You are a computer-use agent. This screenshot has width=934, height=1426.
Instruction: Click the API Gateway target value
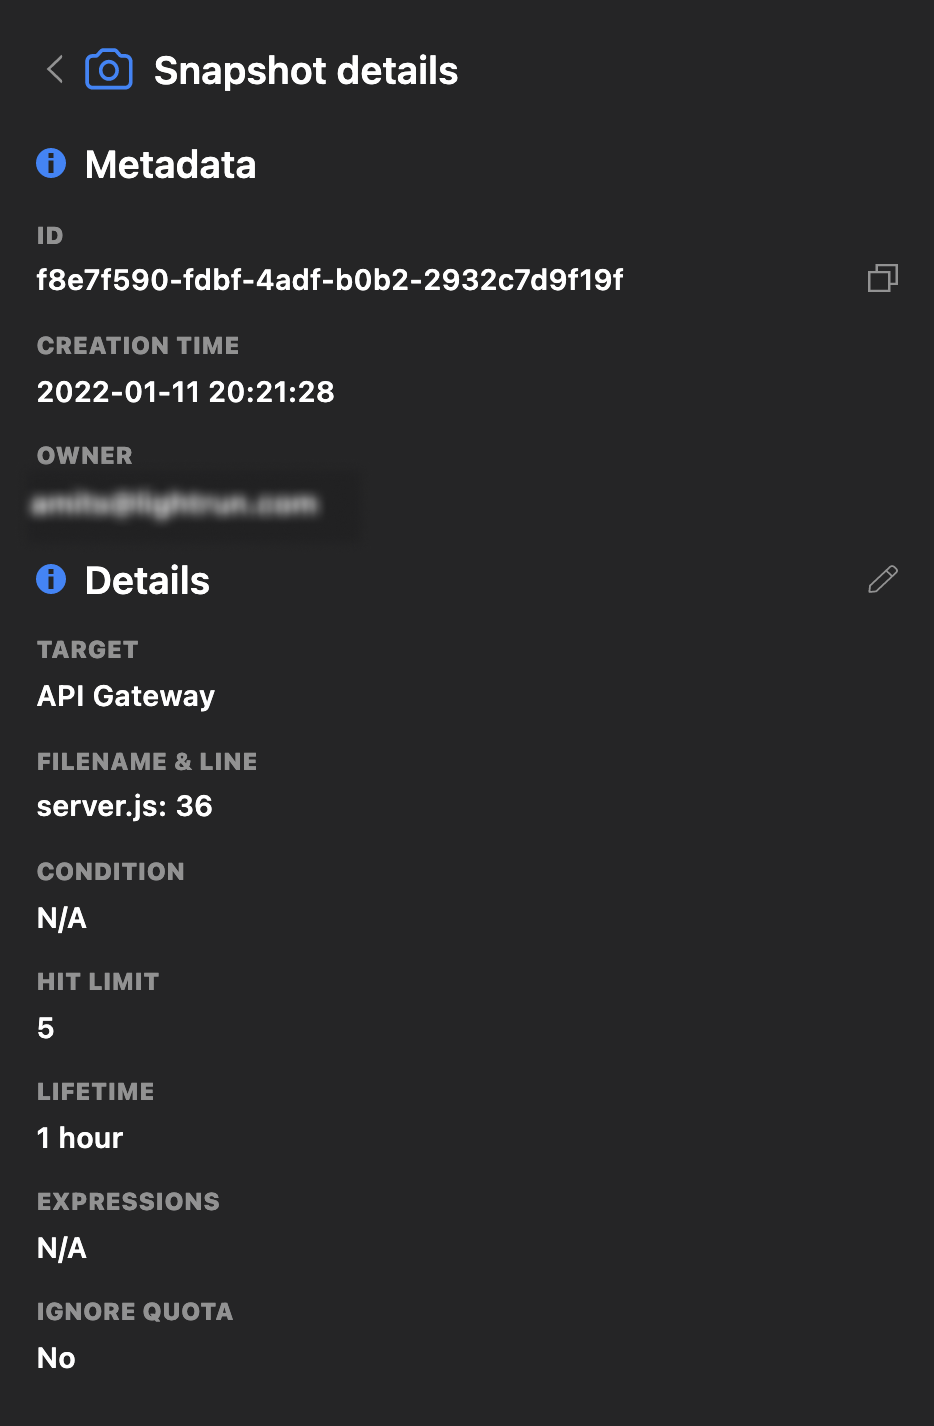[126, 696]
